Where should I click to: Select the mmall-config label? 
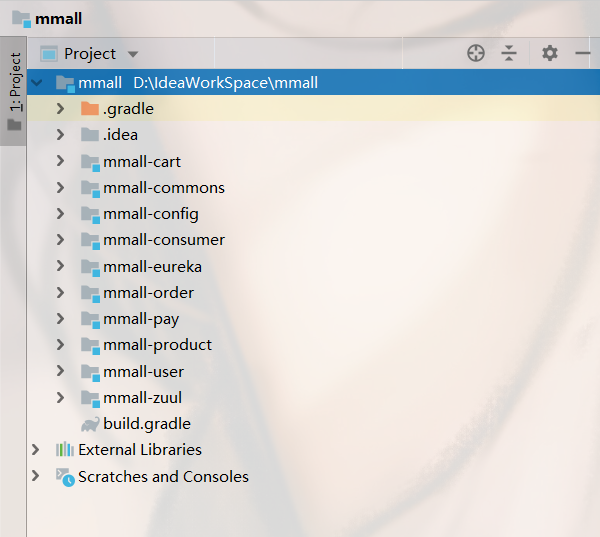[151, 215]
